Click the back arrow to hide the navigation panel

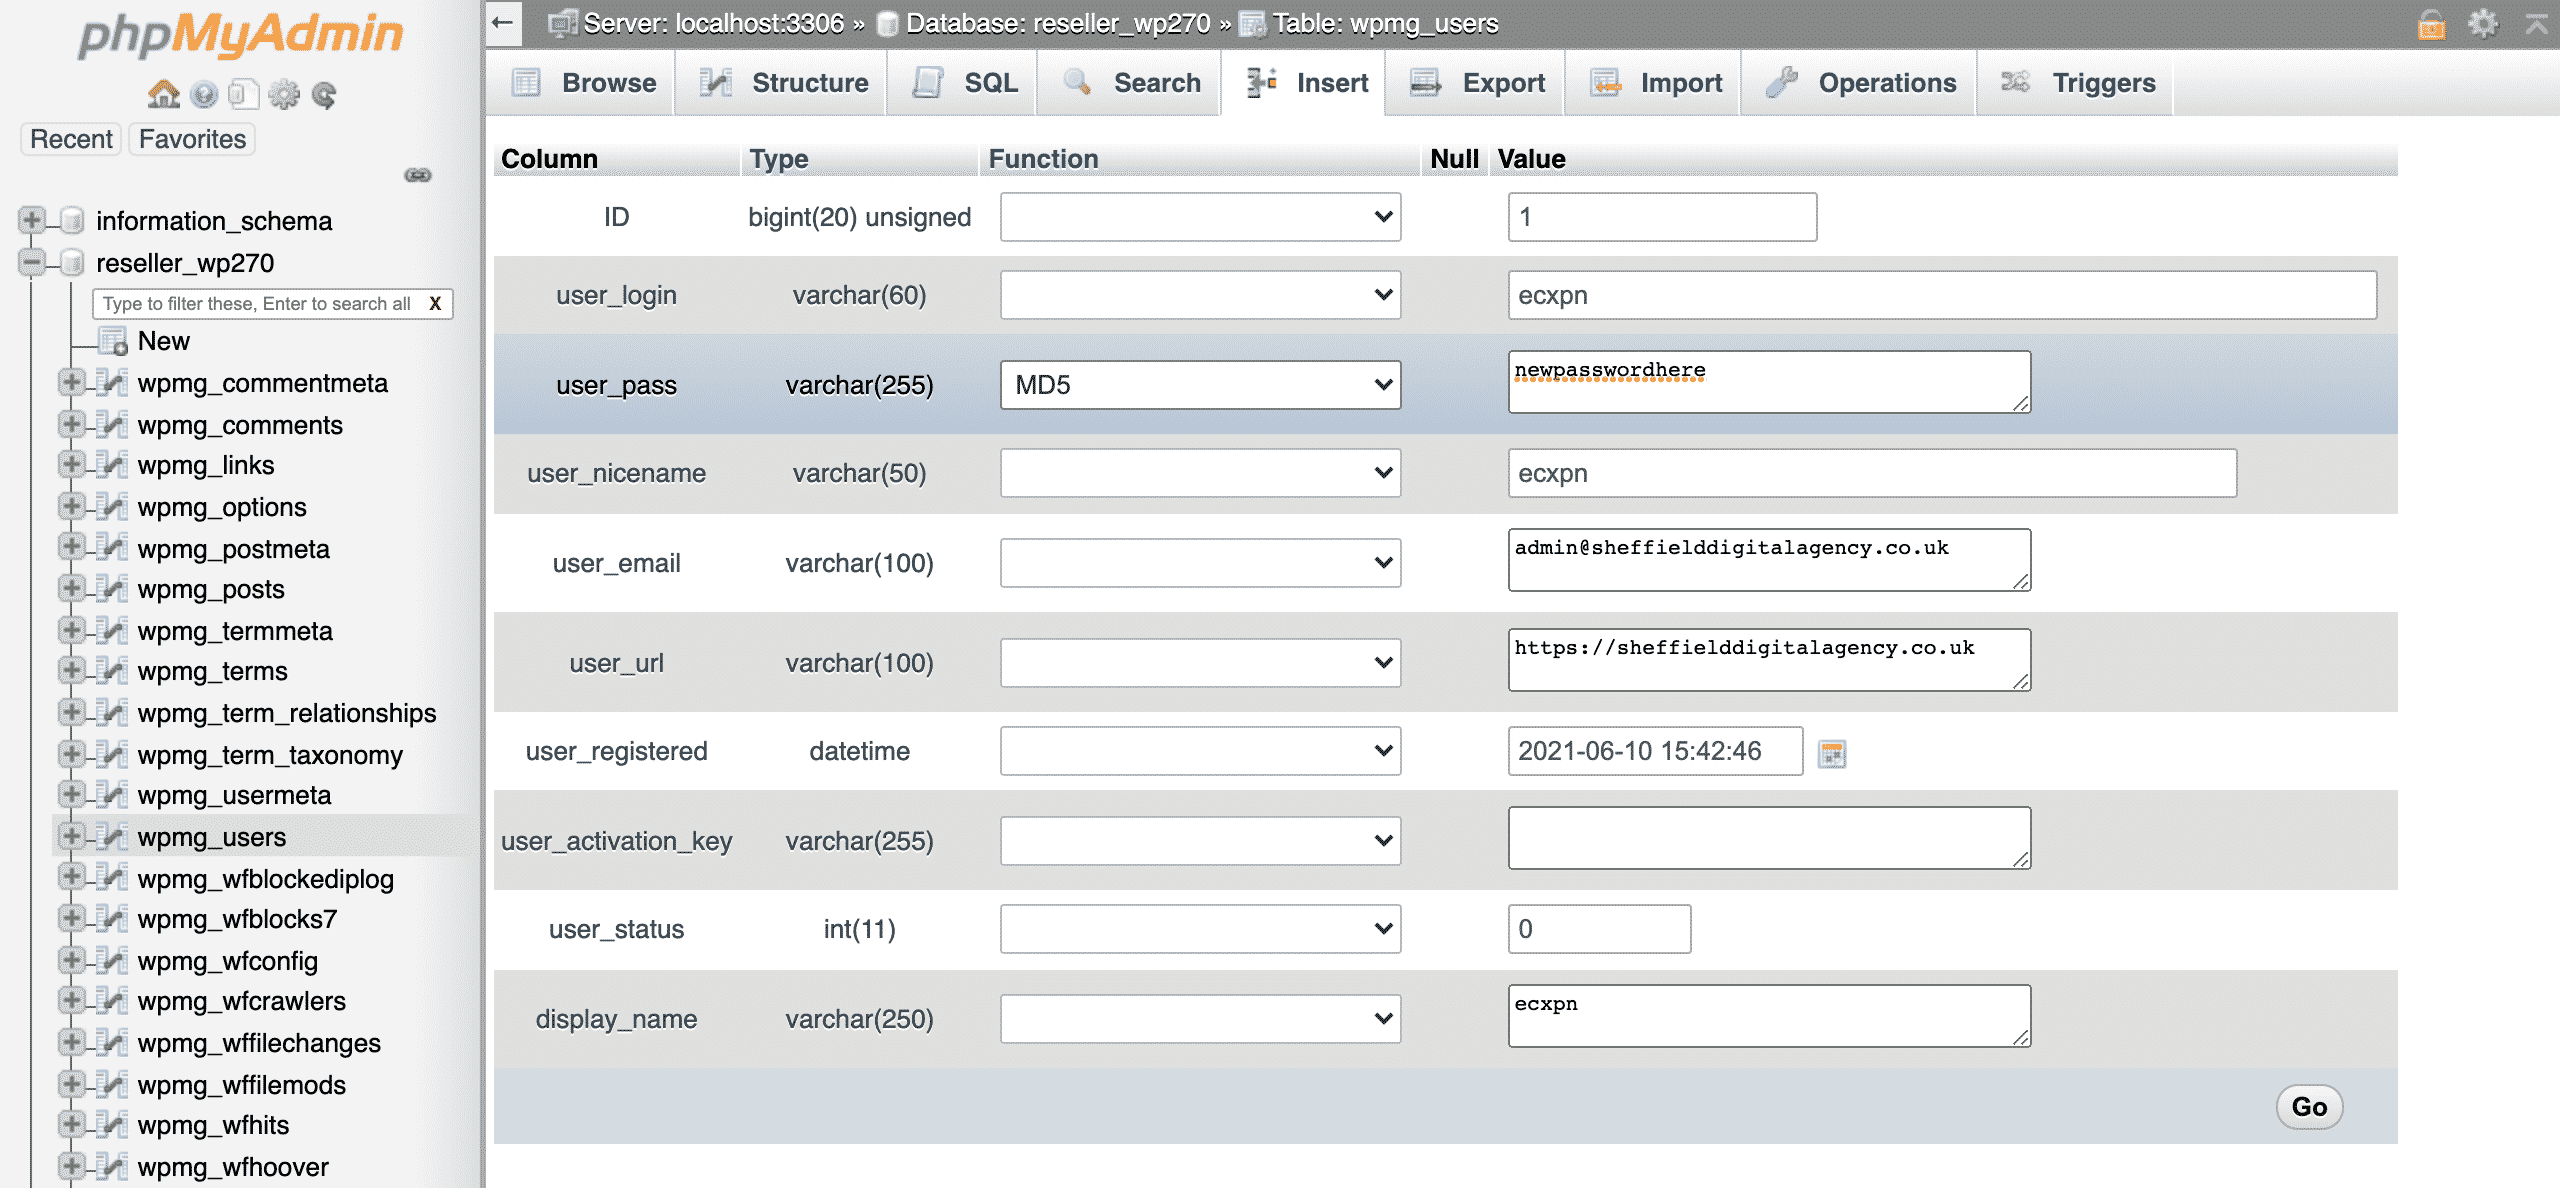[x=504, y=22]
